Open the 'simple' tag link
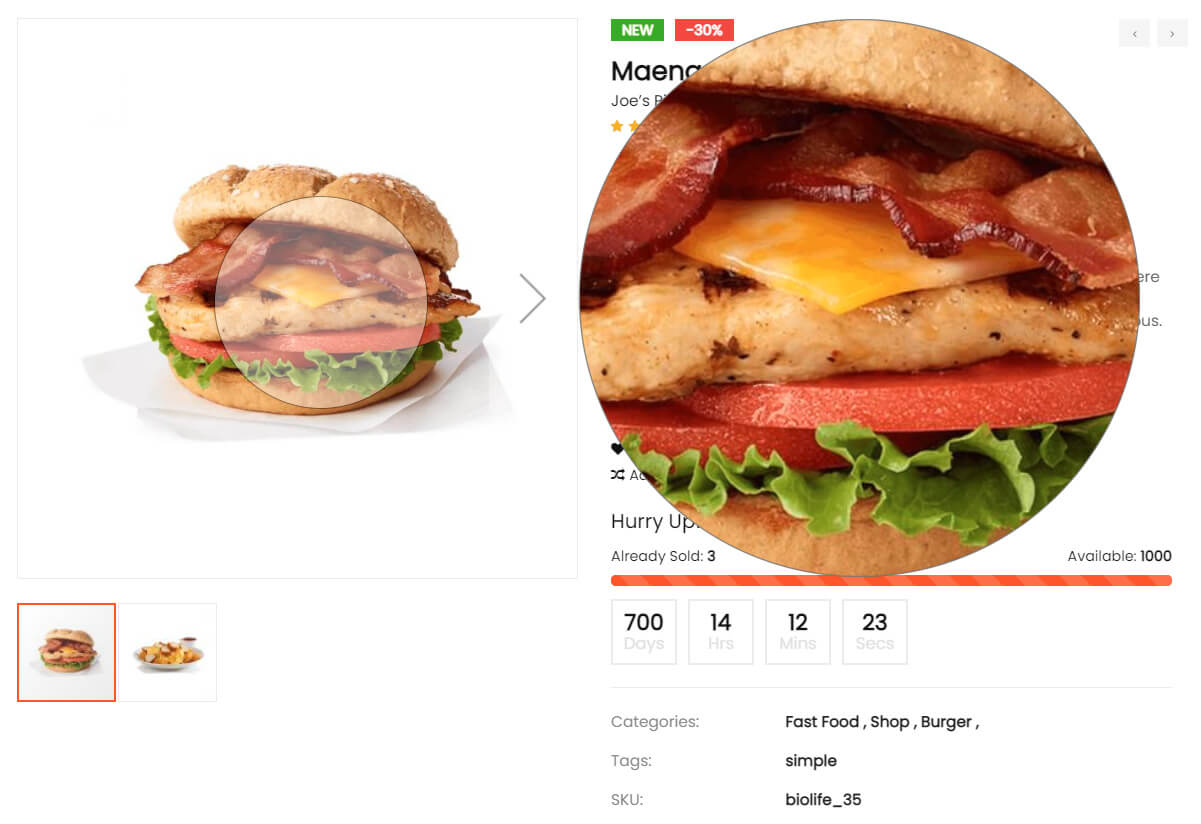 (811, 761)
